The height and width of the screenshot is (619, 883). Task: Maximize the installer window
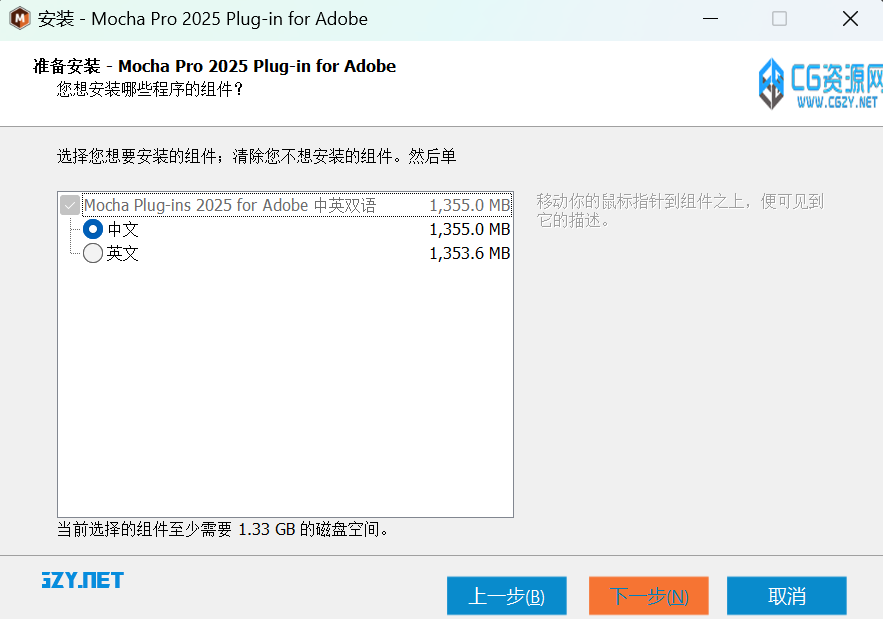click(x=780, y=19)
